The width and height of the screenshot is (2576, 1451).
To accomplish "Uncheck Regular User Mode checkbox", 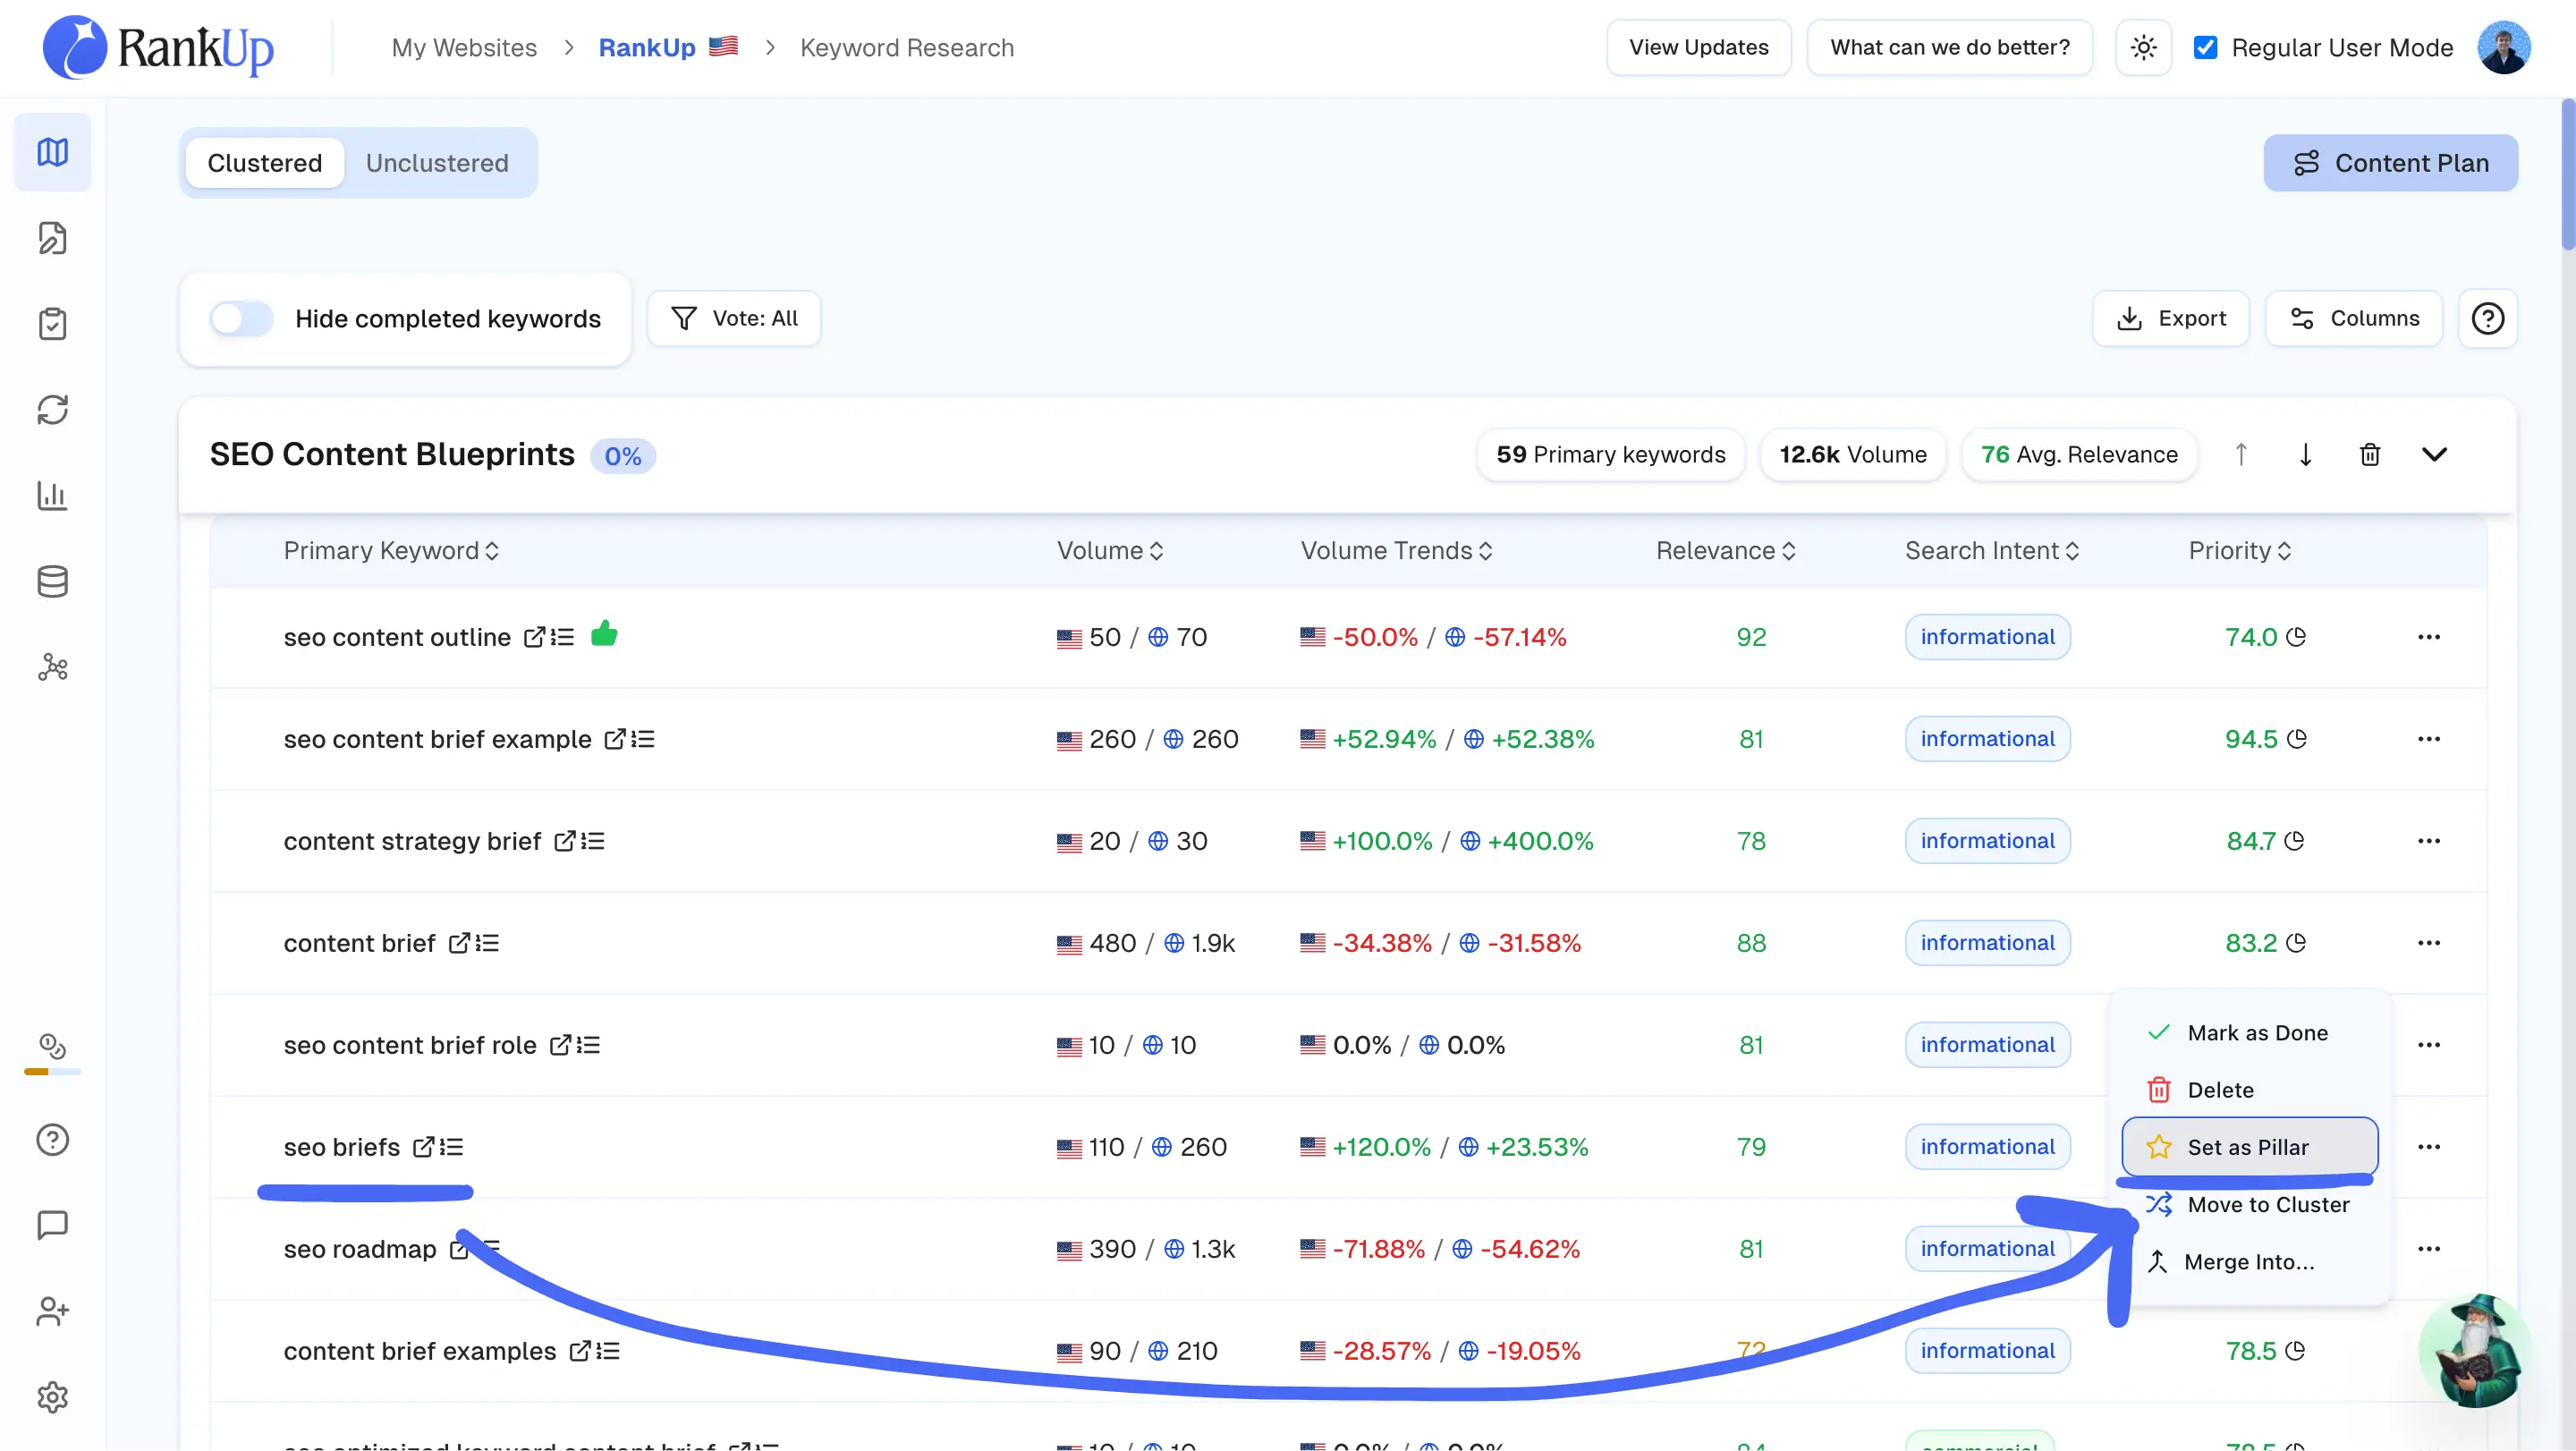I will pos(2205,47).
